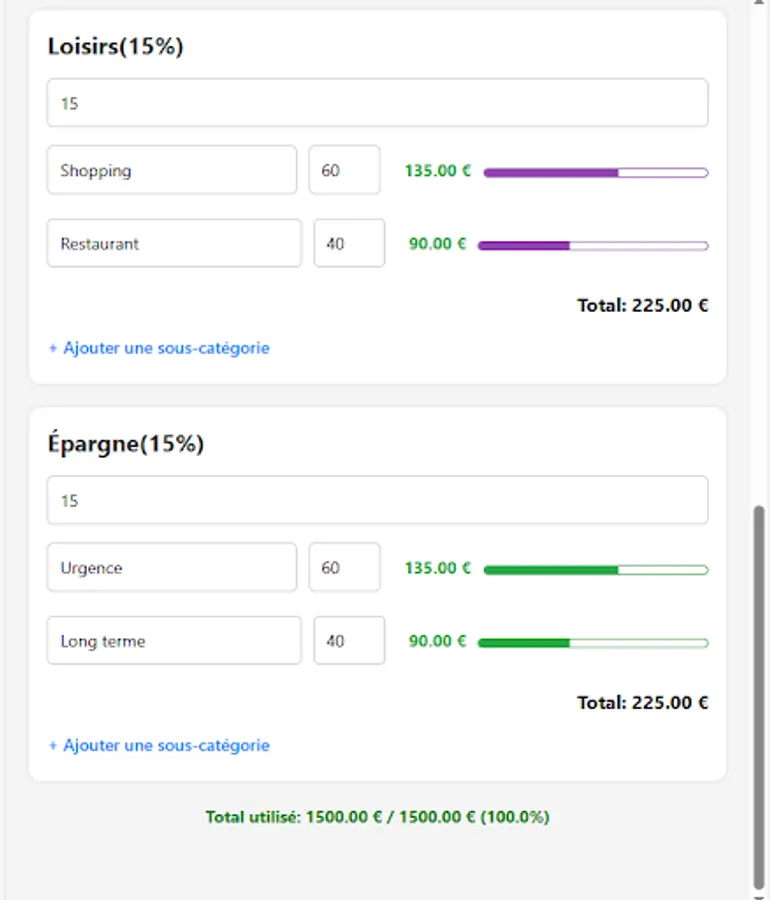Viewport: 770px width, 900px height.
Task: Select the Long terme subcategory name field
Action: 174,641
